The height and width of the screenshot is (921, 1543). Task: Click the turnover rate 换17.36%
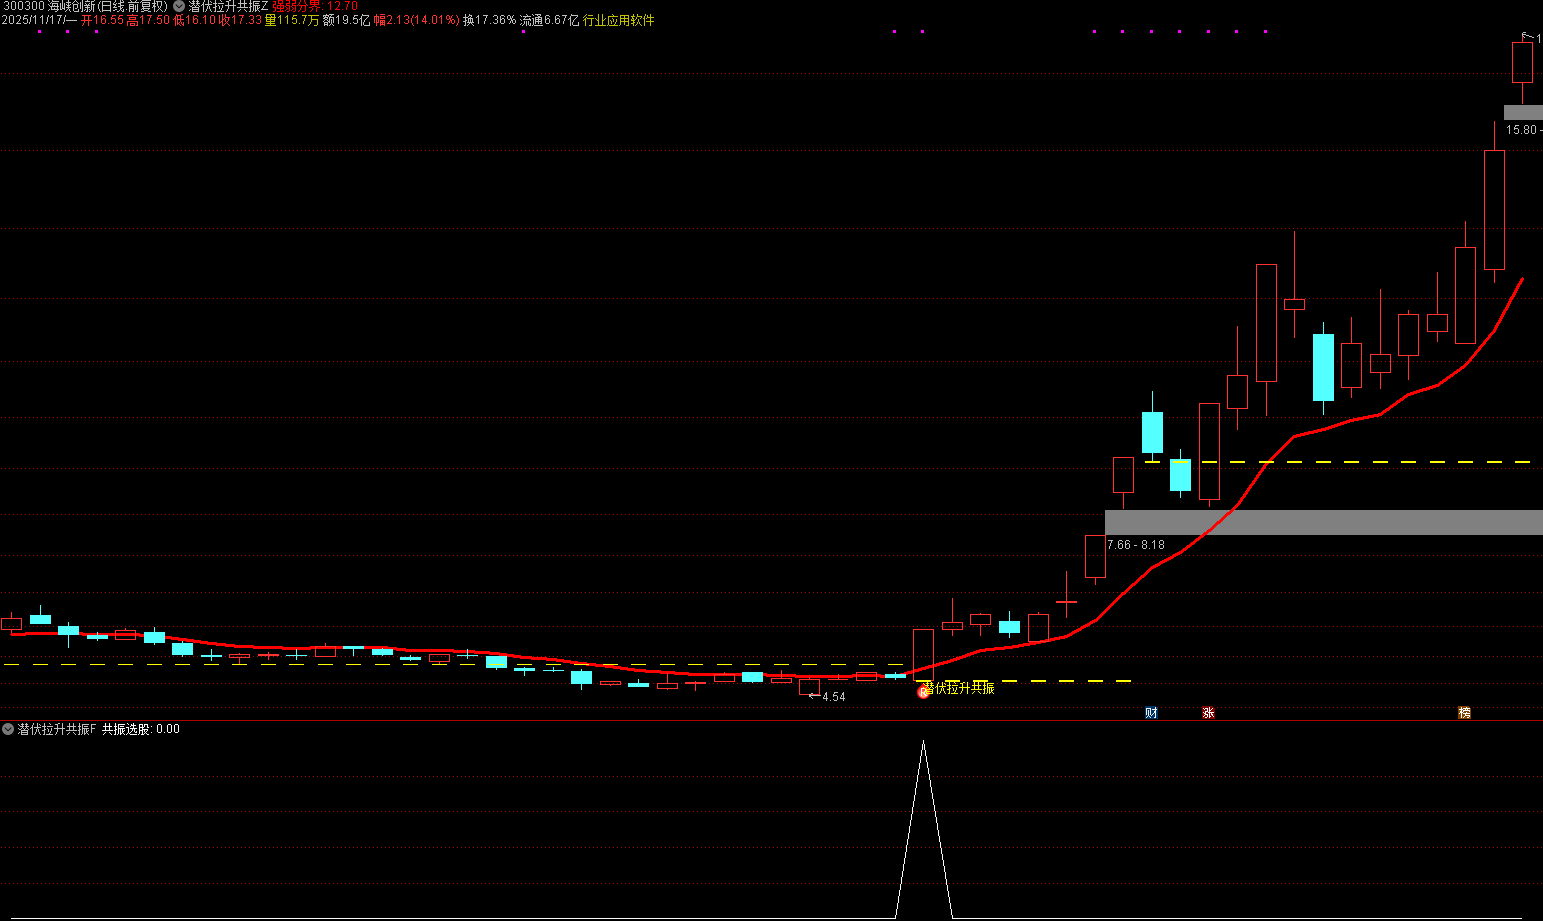click(x=490, y=20)
